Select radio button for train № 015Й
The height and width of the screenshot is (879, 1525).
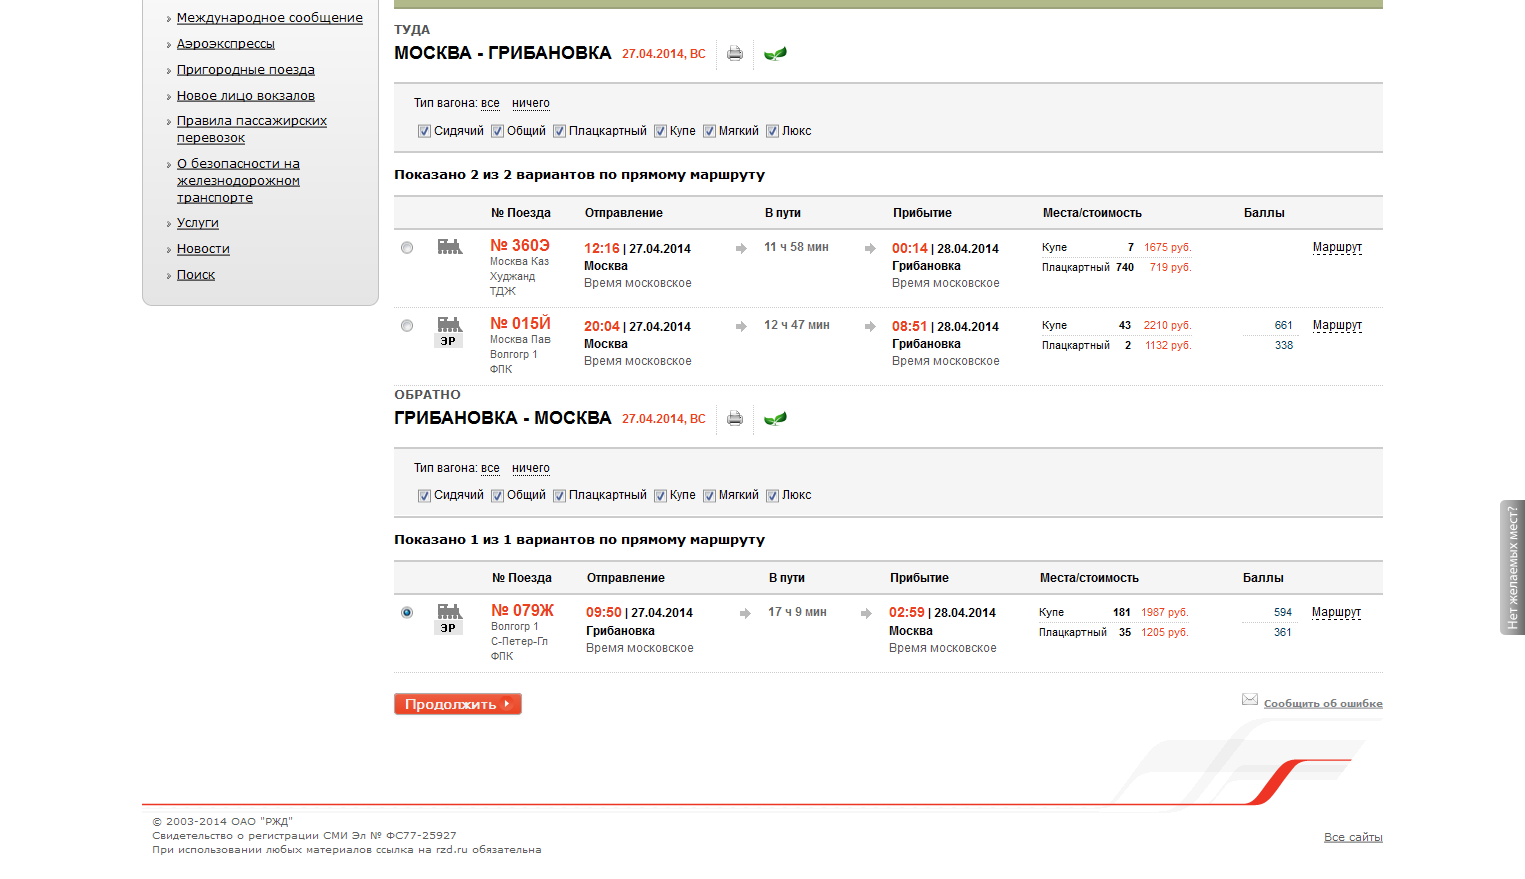pos(407,326)
